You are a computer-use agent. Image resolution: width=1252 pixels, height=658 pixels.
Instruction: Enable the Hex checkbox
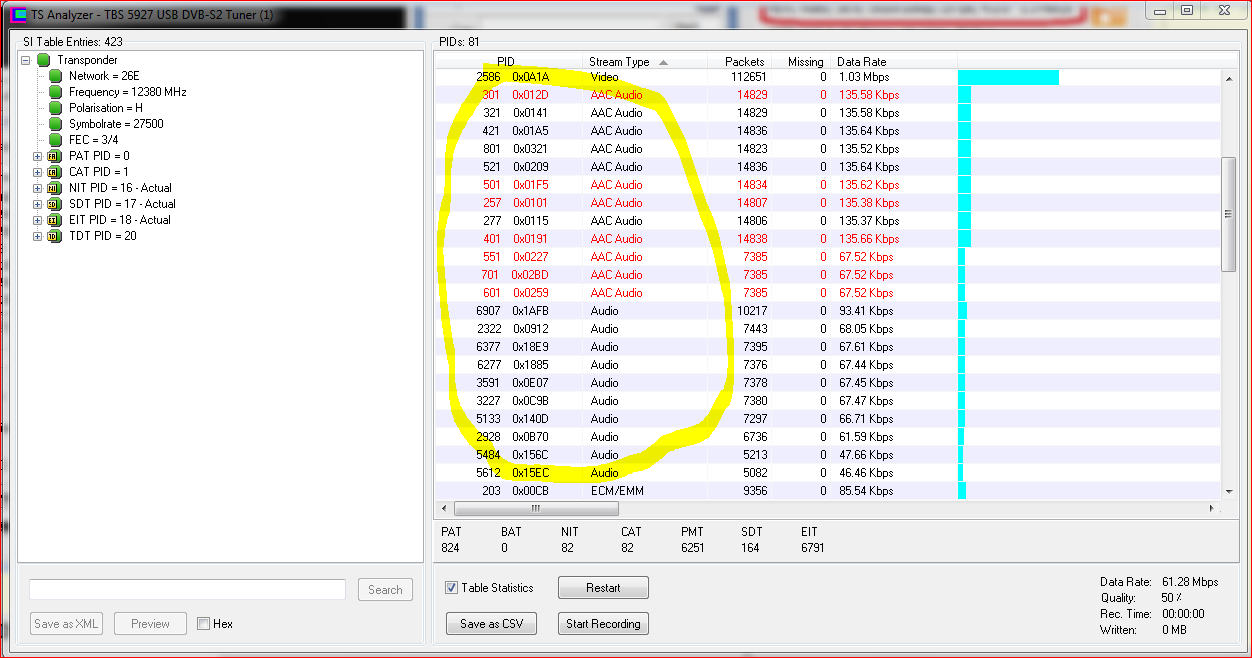click(x=204, y=624)
